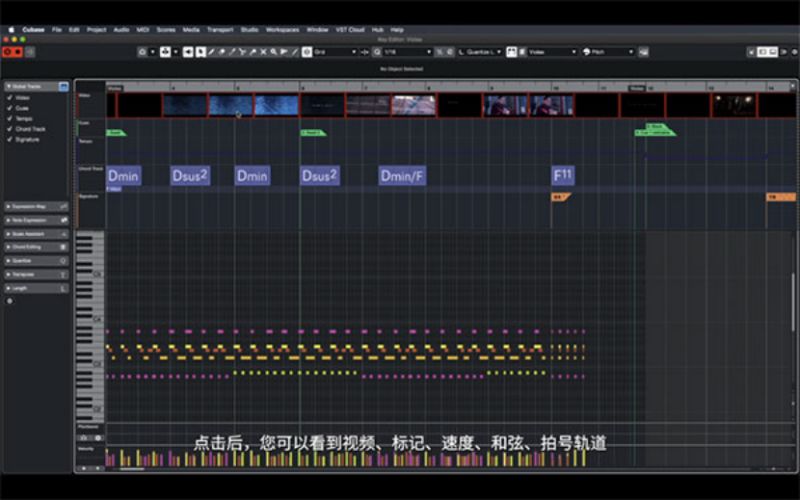This screenshot has height=500, width=800.
Task: Select the F11 chord event
Action: click(563, 176)
